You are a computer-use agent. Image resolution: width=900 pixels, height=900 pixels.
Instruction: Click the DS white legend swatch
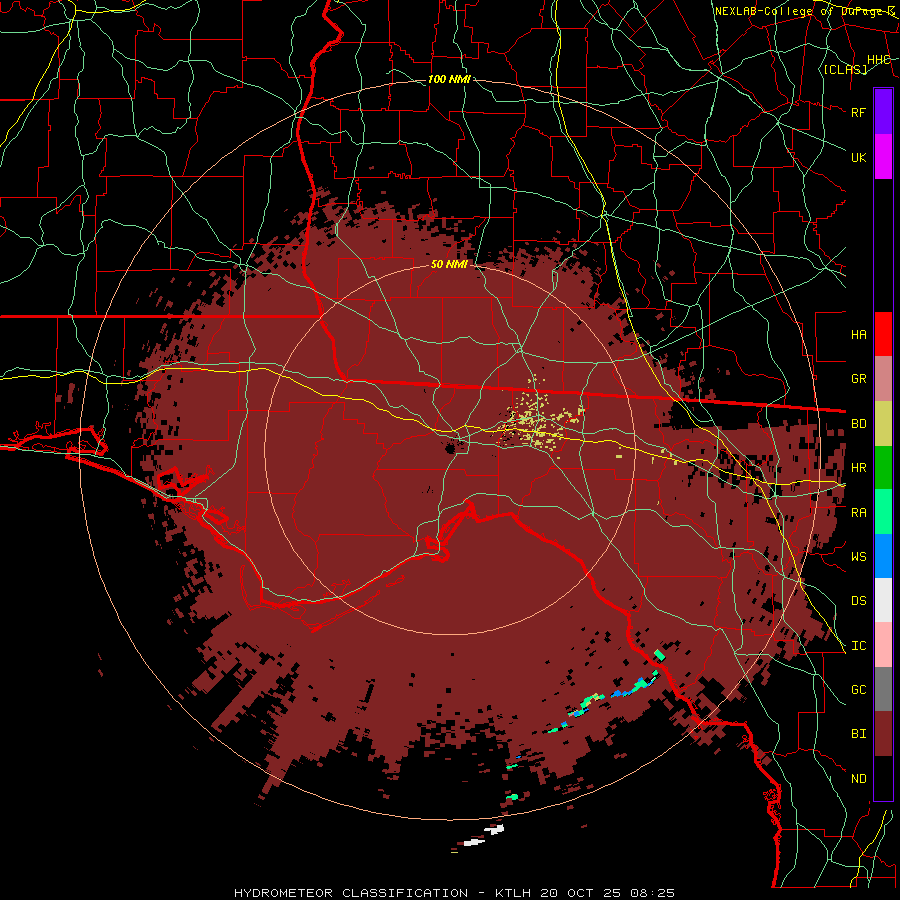(883, 600)
